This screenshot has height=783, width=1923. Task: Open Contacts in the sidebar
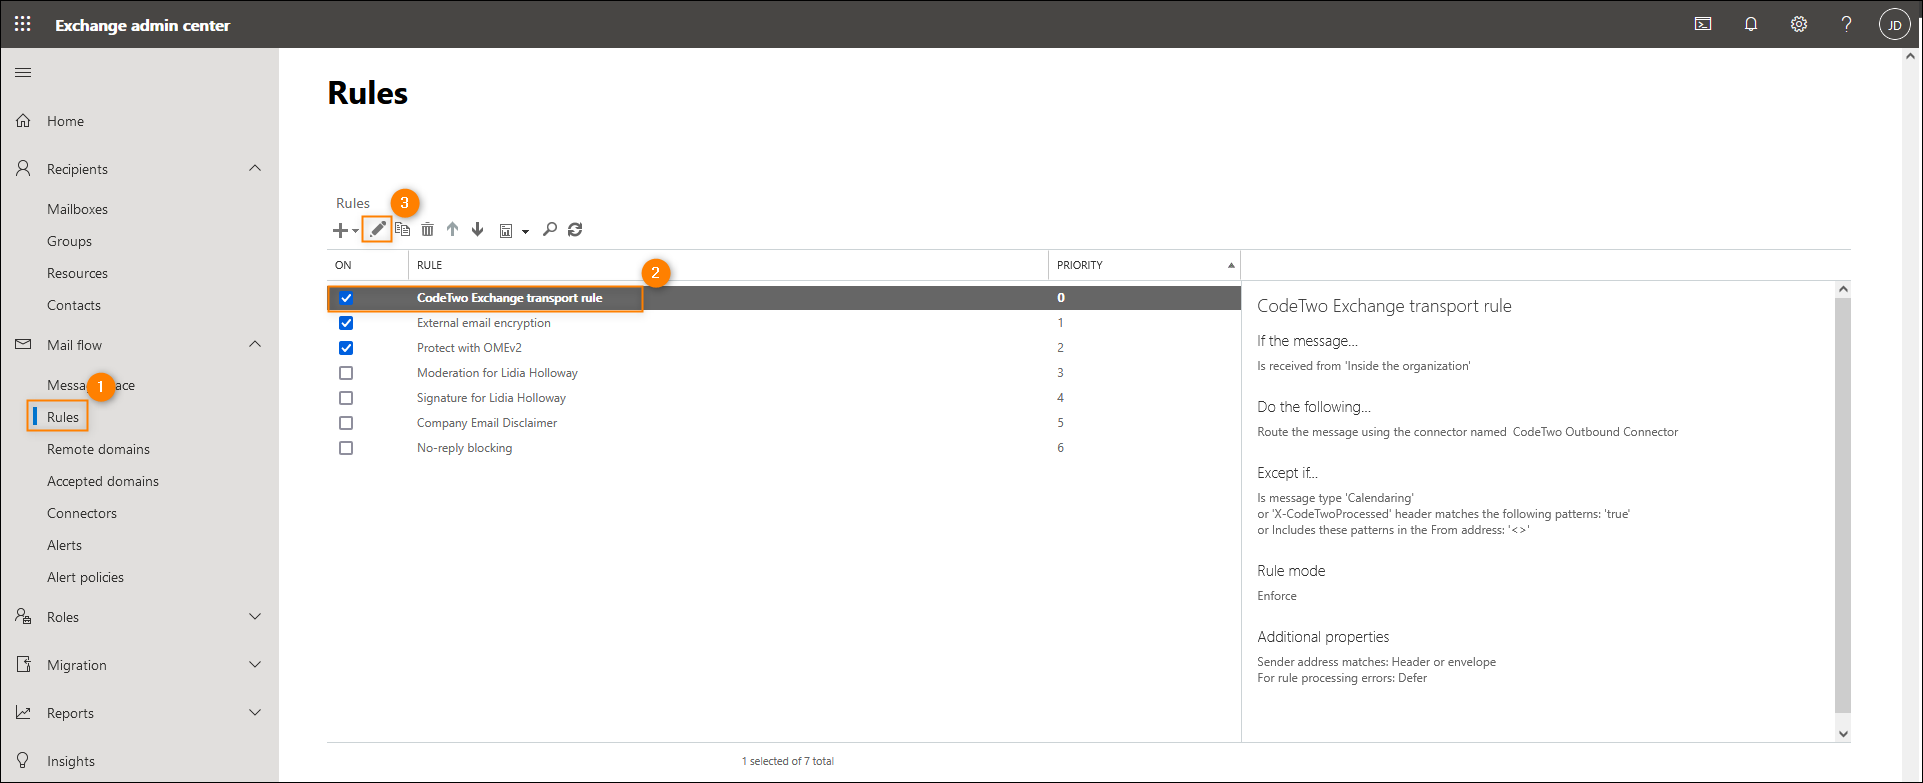click(74, 305)
